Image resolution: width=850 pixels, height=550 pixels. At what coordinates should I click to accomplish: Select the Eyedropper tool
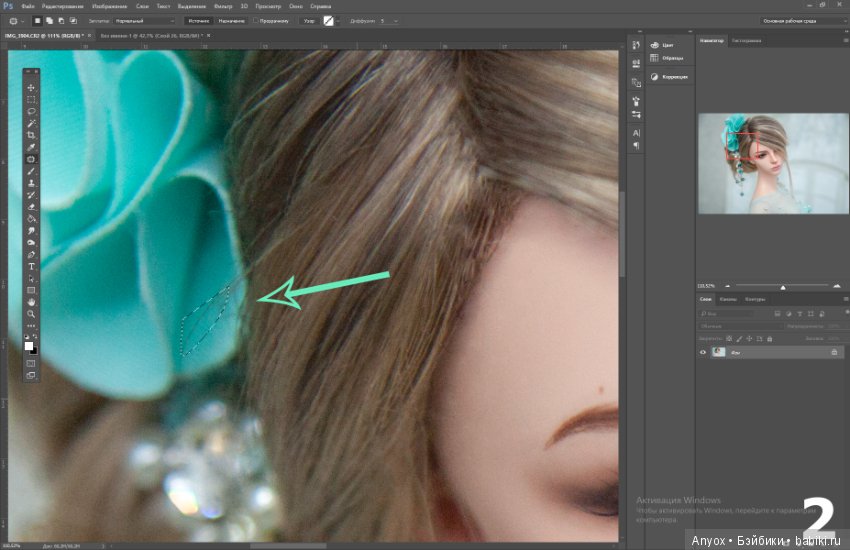click(x=31, y=147)
